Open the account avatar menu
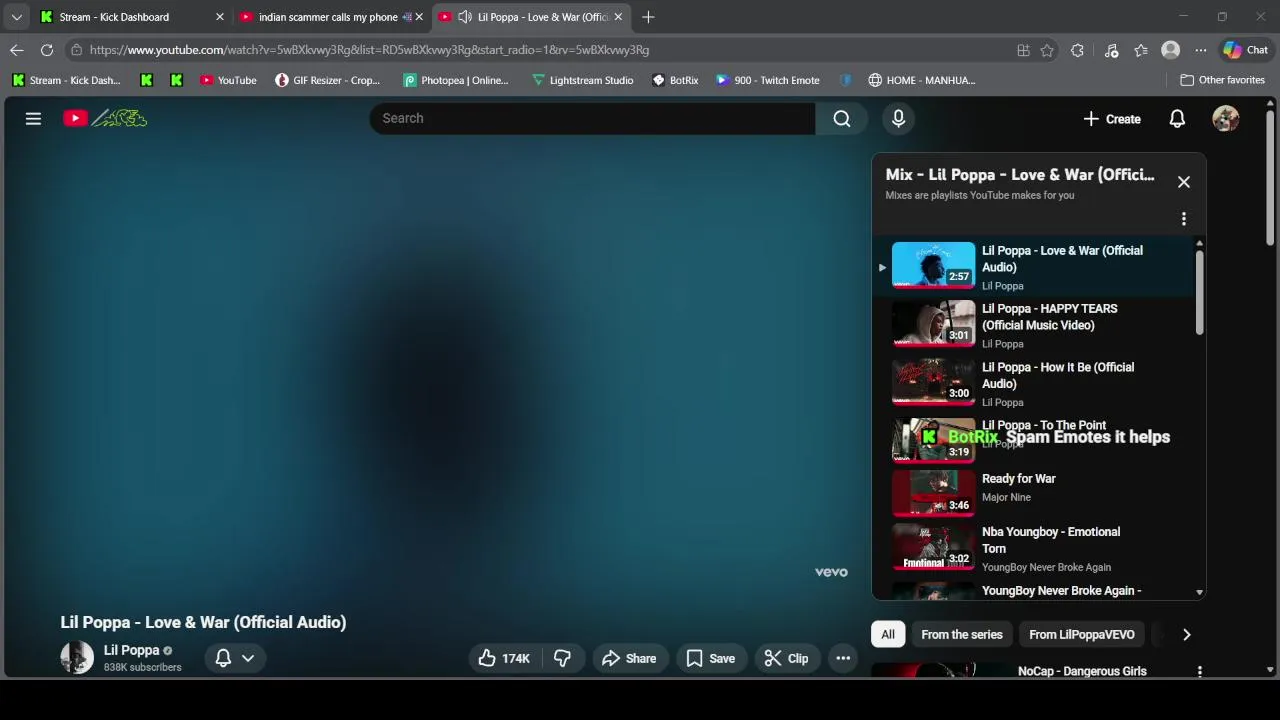 tap(1226, 118)
